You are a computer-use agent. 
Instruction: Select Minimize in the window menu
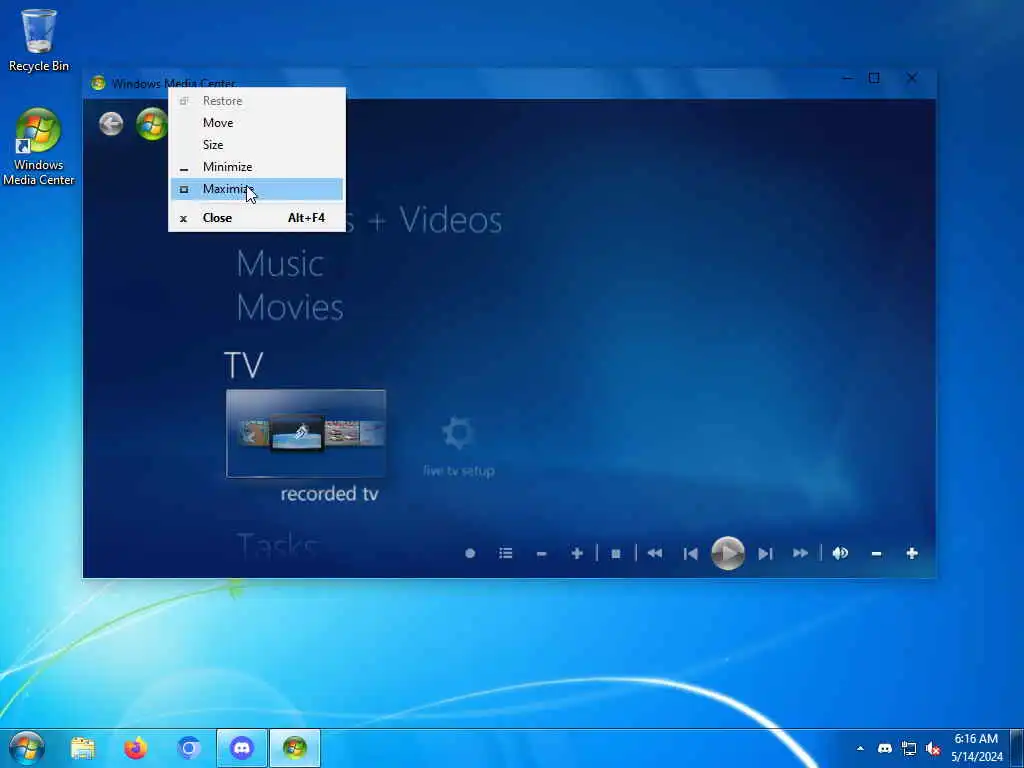click(x=257, y=167)
